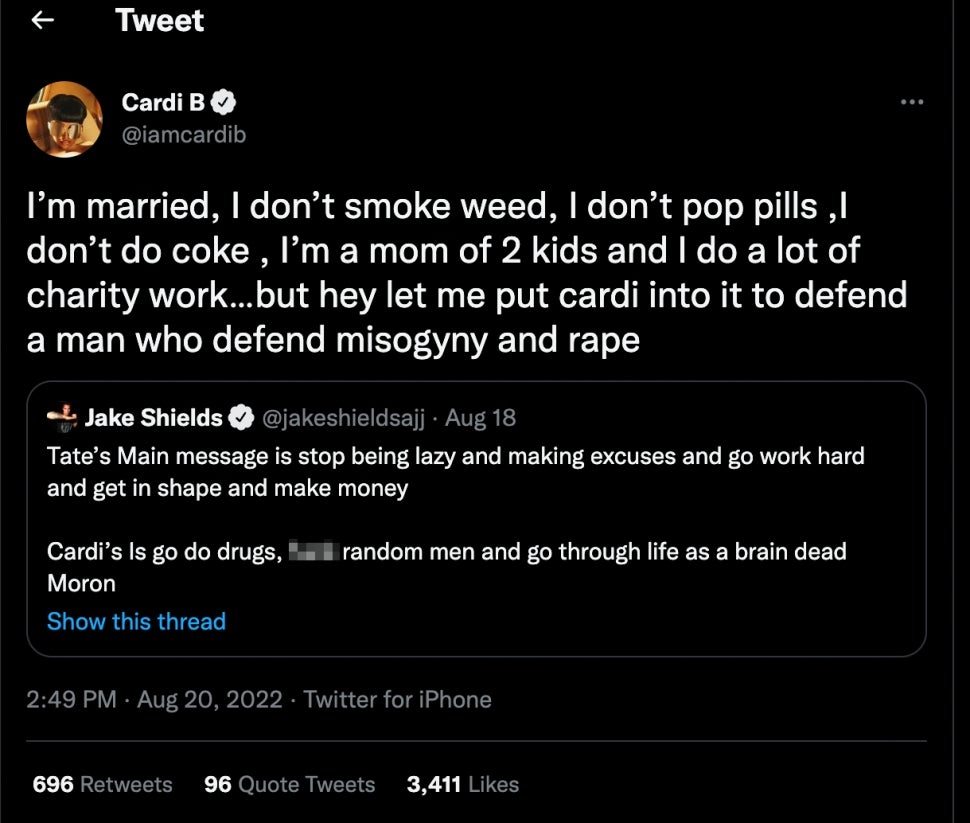
Task: Select the Tweet page title
Action: click(x=160, y=20)
